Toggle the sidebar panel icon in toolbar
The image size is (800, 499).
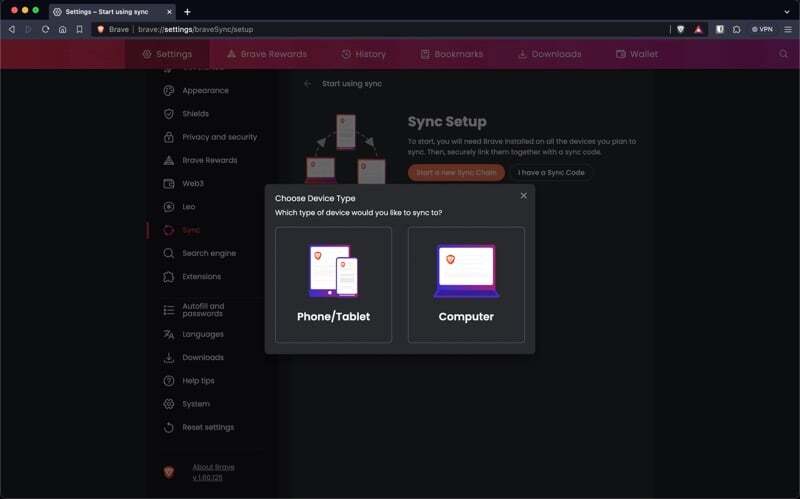tap(719, 30)
